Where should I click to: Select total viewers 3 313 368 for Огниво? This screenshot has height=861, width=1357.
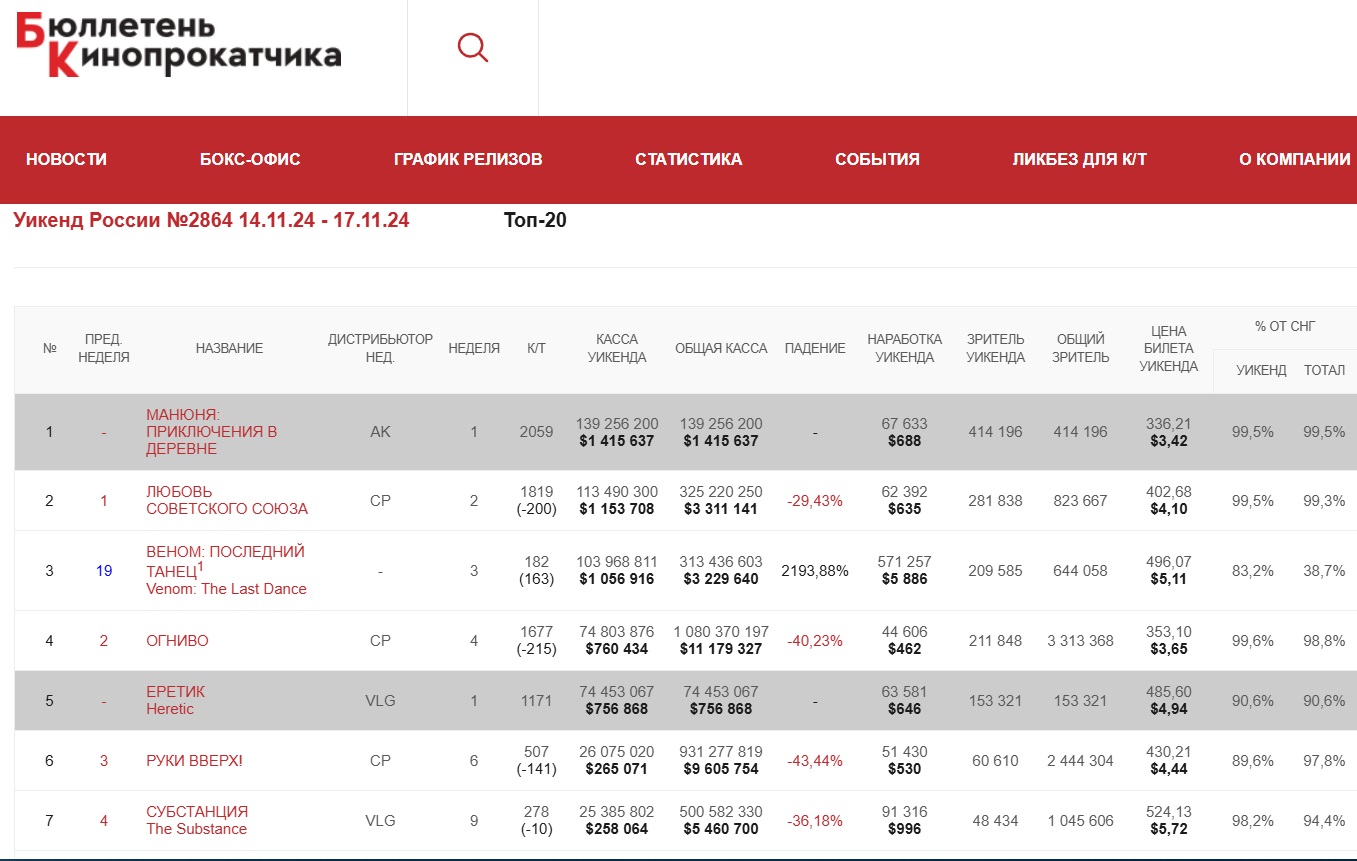coord(1080,641)
